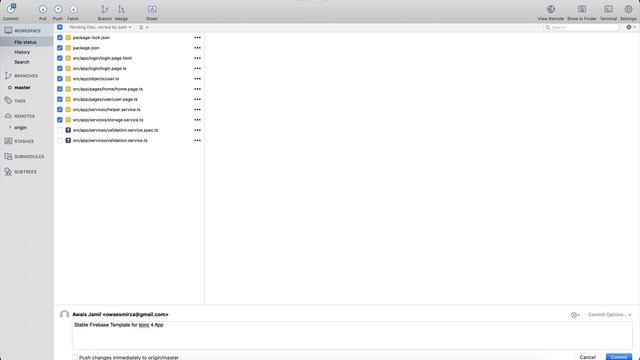Click the REMOTES sidebar header

click(x=20, y=116)
